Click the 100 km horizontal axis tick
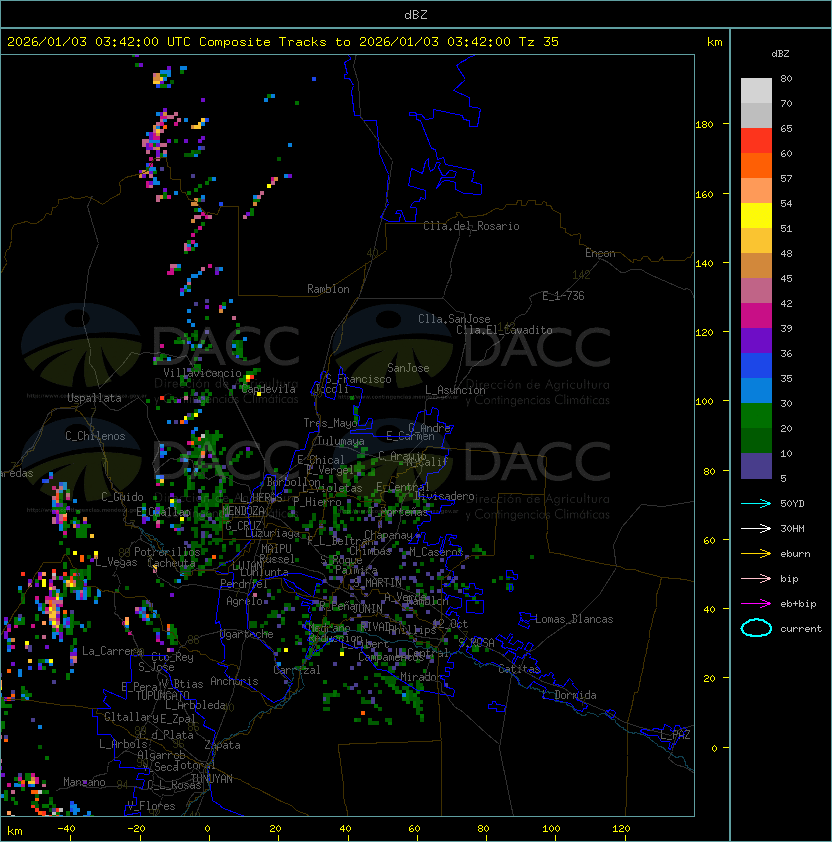Screen dimensions: 832x842 pyautogui.click(x=552, y=829)
